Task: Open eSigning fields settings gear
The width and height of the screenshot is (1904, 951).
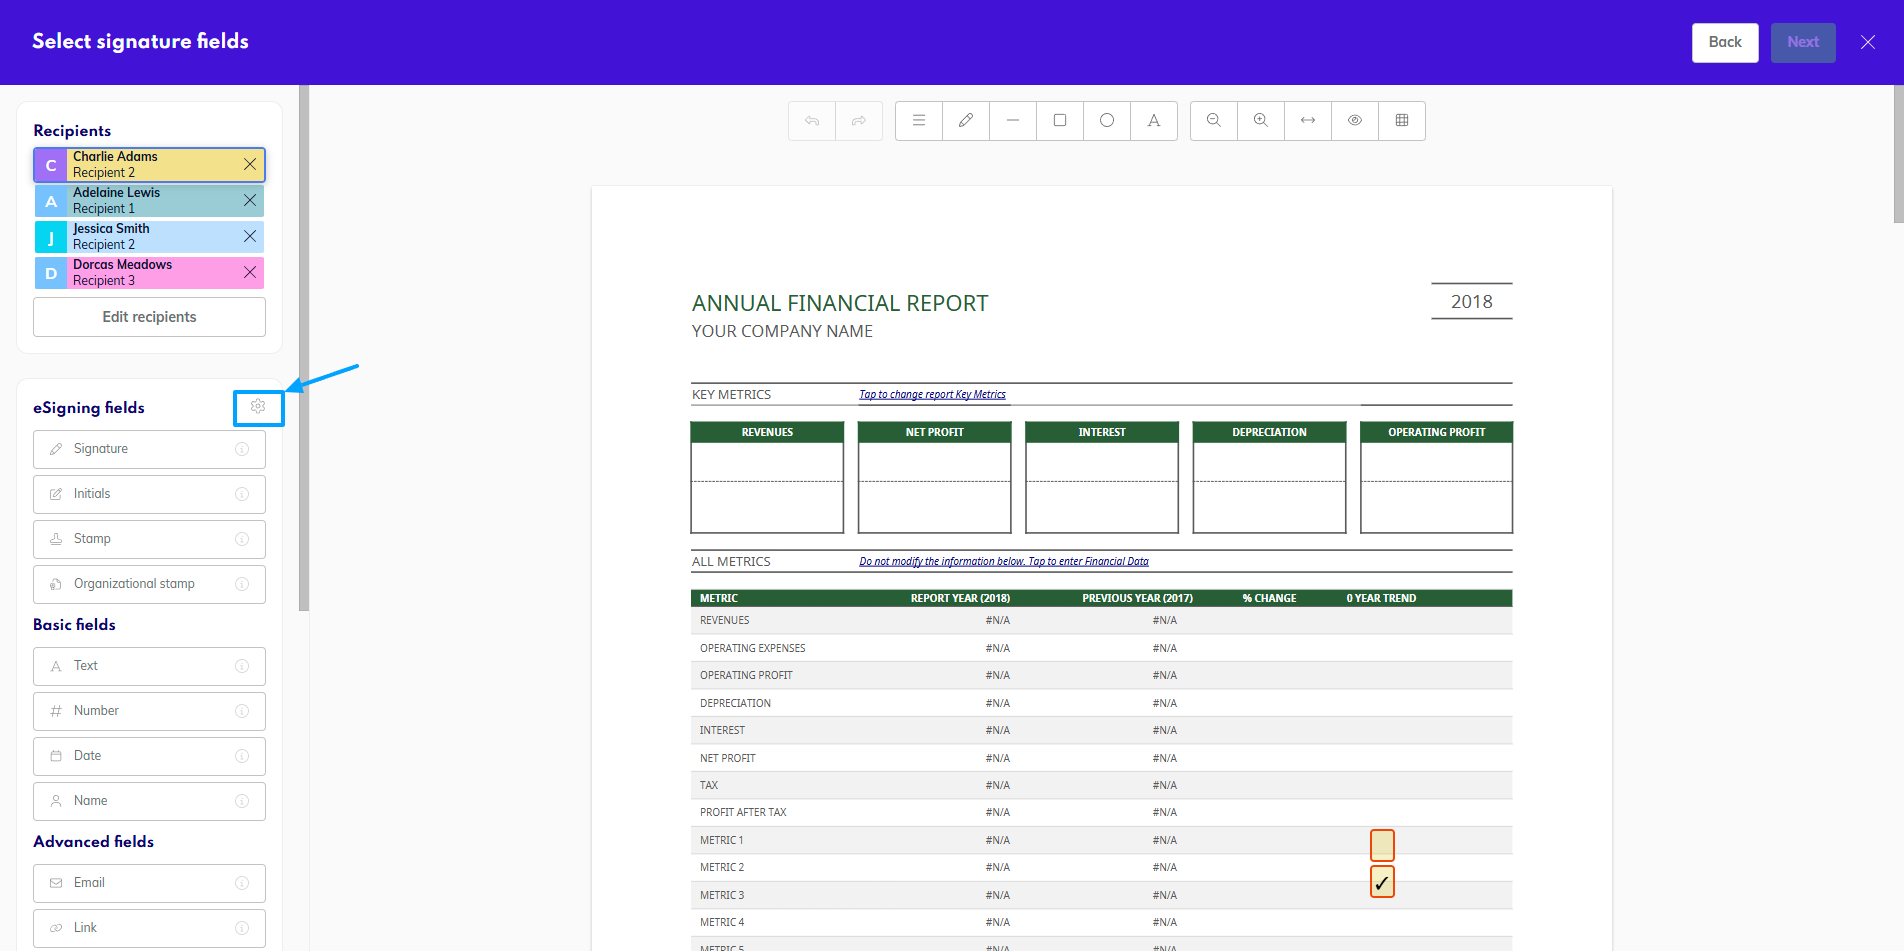Action: 258,407
